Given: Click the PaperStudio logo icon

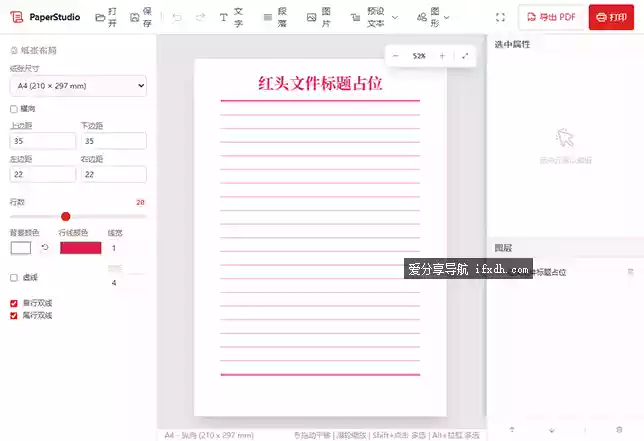Looking at the screenshot, I should [16, 17].
